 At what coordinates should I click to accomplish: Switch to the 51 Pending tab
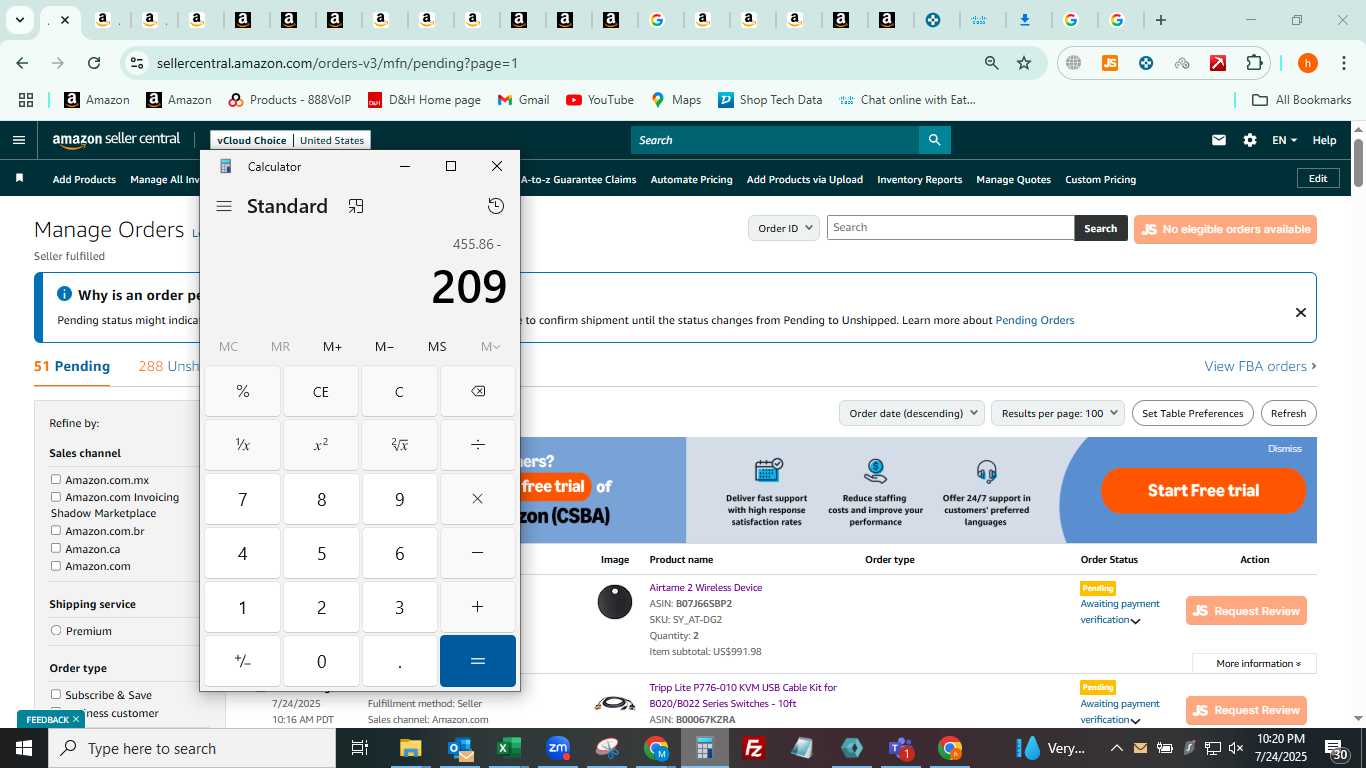[72, 366]
